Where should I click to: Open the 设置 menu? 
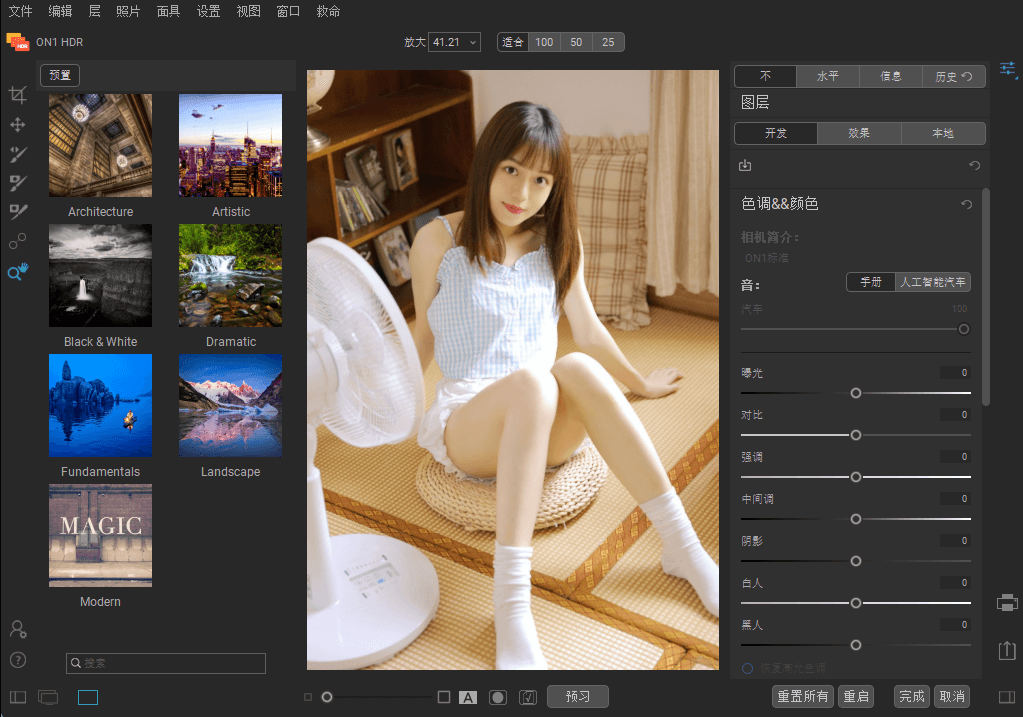click(x=208, y=11)
